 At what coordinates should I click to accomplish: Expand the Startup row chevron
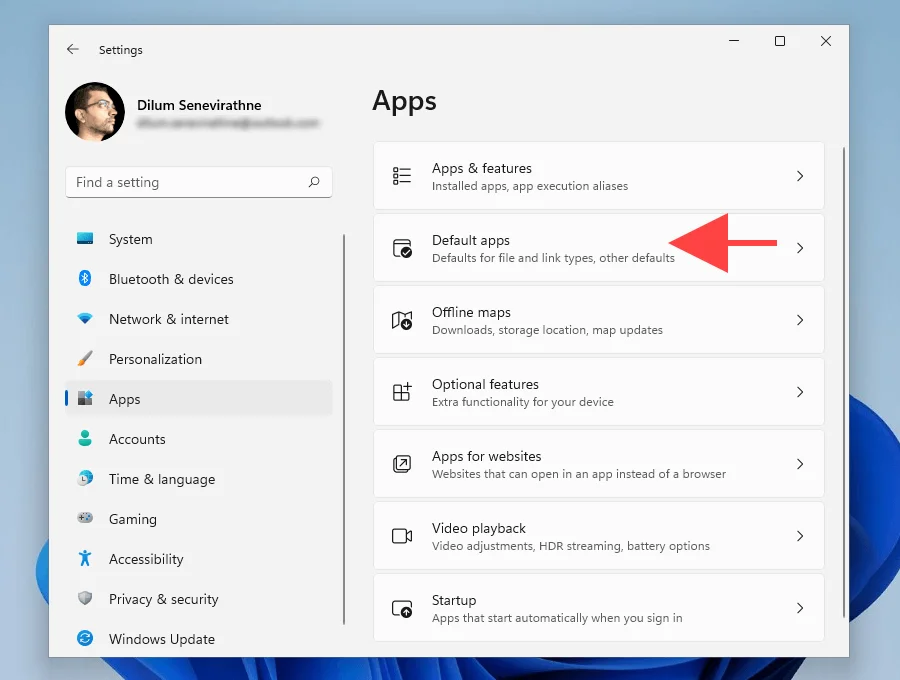click(x=799, y=608)
